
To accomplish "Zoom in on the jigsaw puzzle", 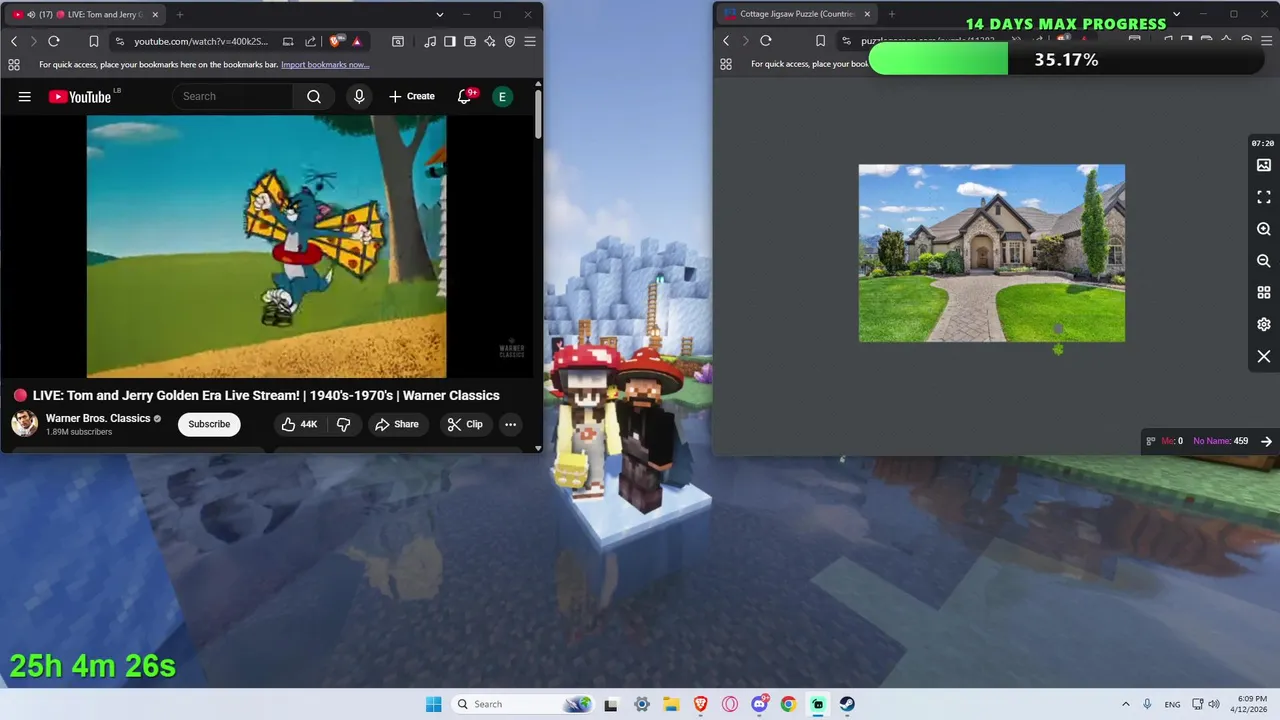I will pos(1264,229).
